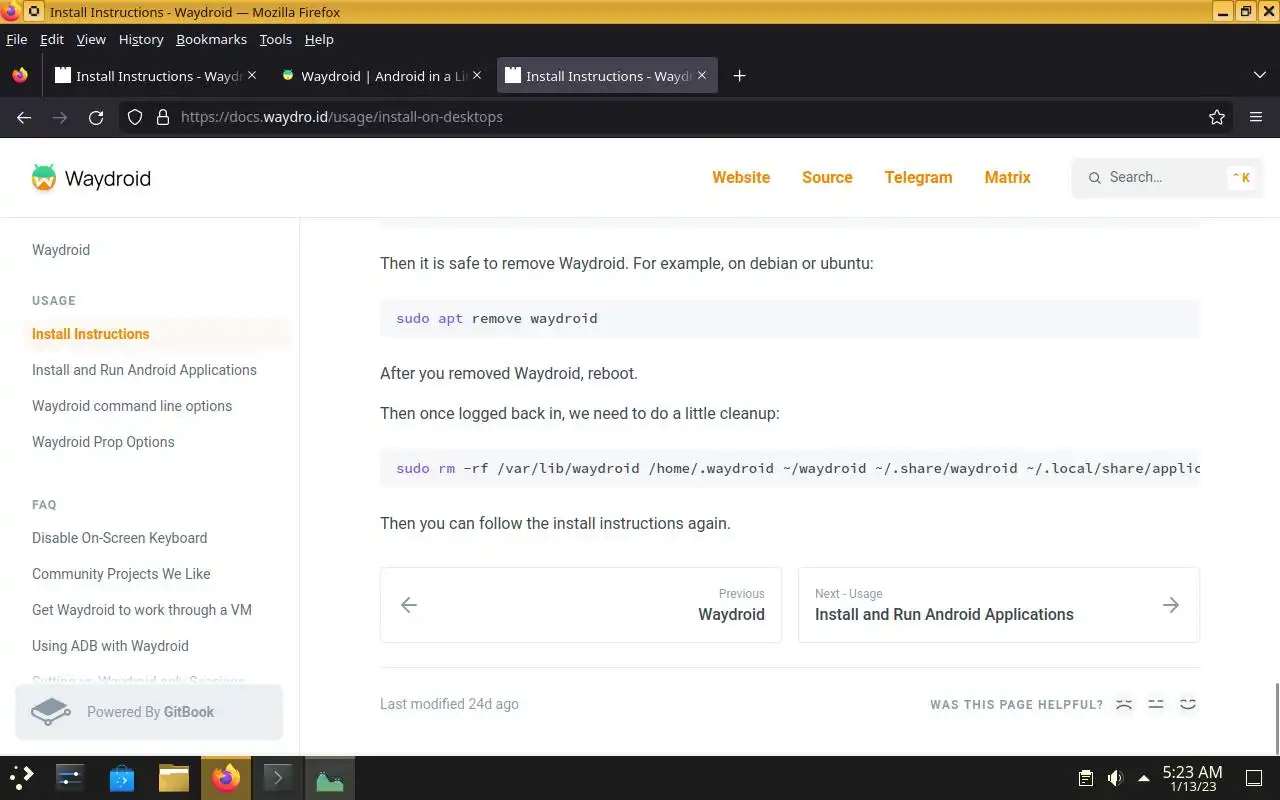Select Firefox icon in the taskbar
Viewport: 1280px width, 800px height.
(226, 777)
